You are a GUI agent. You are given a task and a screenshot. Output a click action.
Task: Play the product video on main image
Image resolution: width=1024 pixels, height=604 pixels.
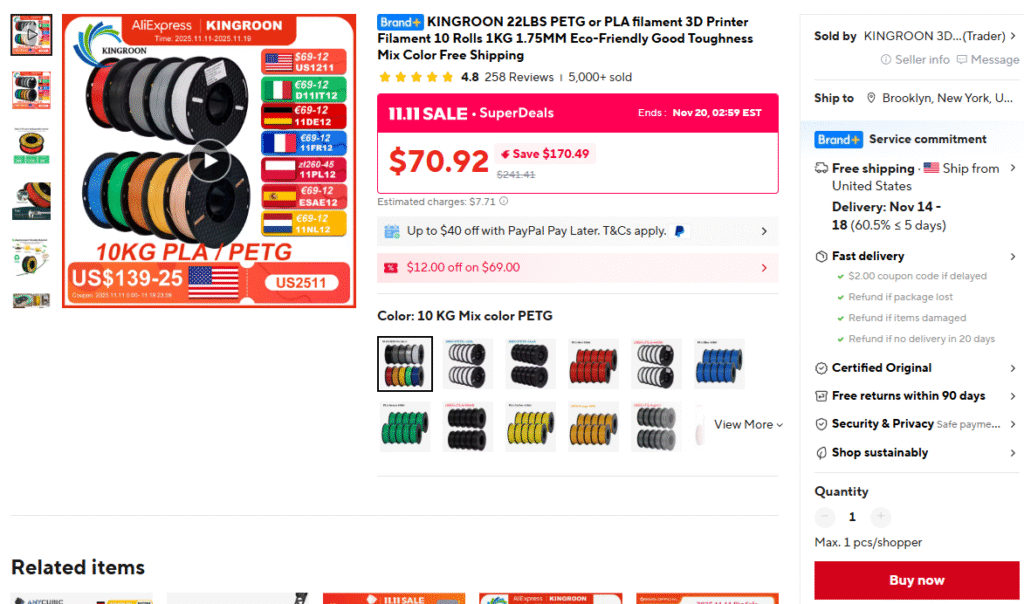coord(210,161)
